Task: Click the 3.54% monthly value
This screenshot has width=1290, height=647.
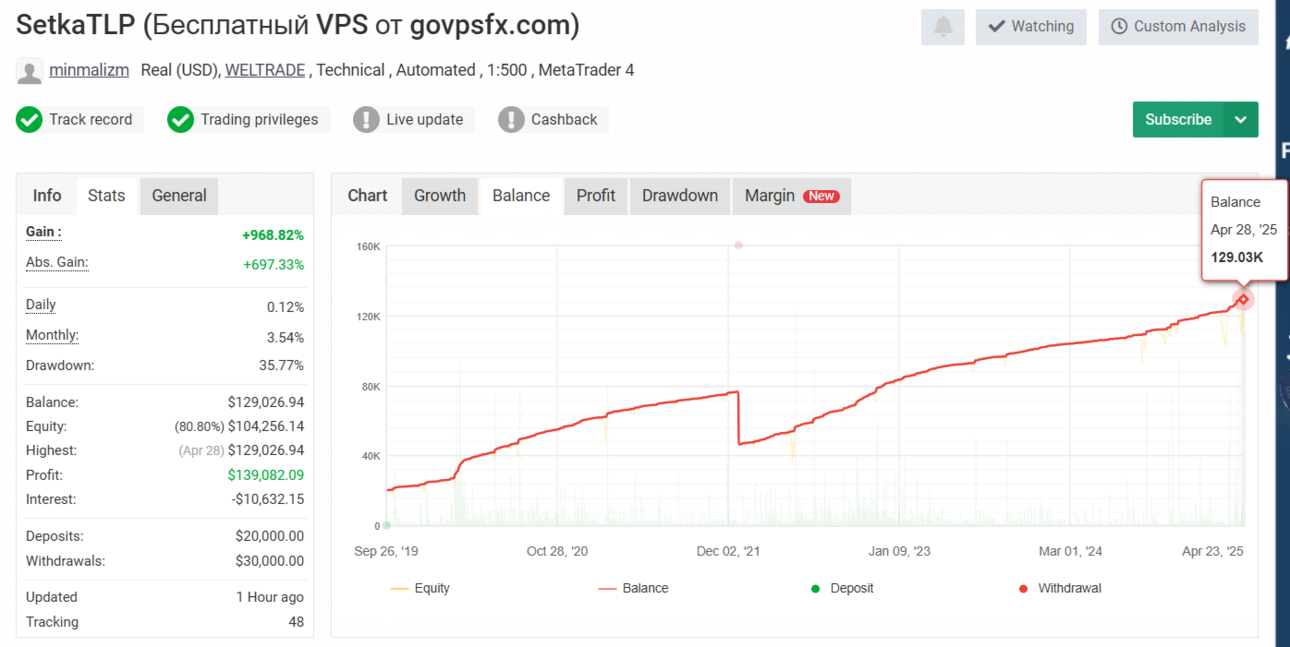Action: (285, 338)
